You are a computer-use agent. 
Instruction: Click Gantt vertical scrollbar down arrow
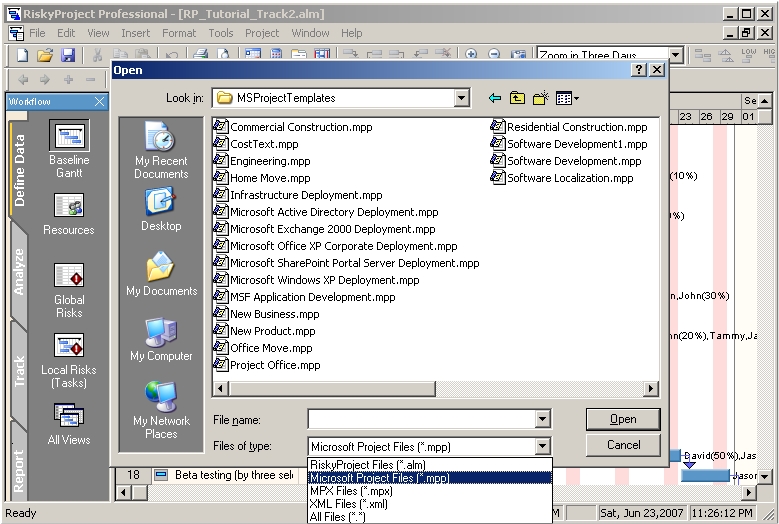pyautogui.click(x=764, y=476)
